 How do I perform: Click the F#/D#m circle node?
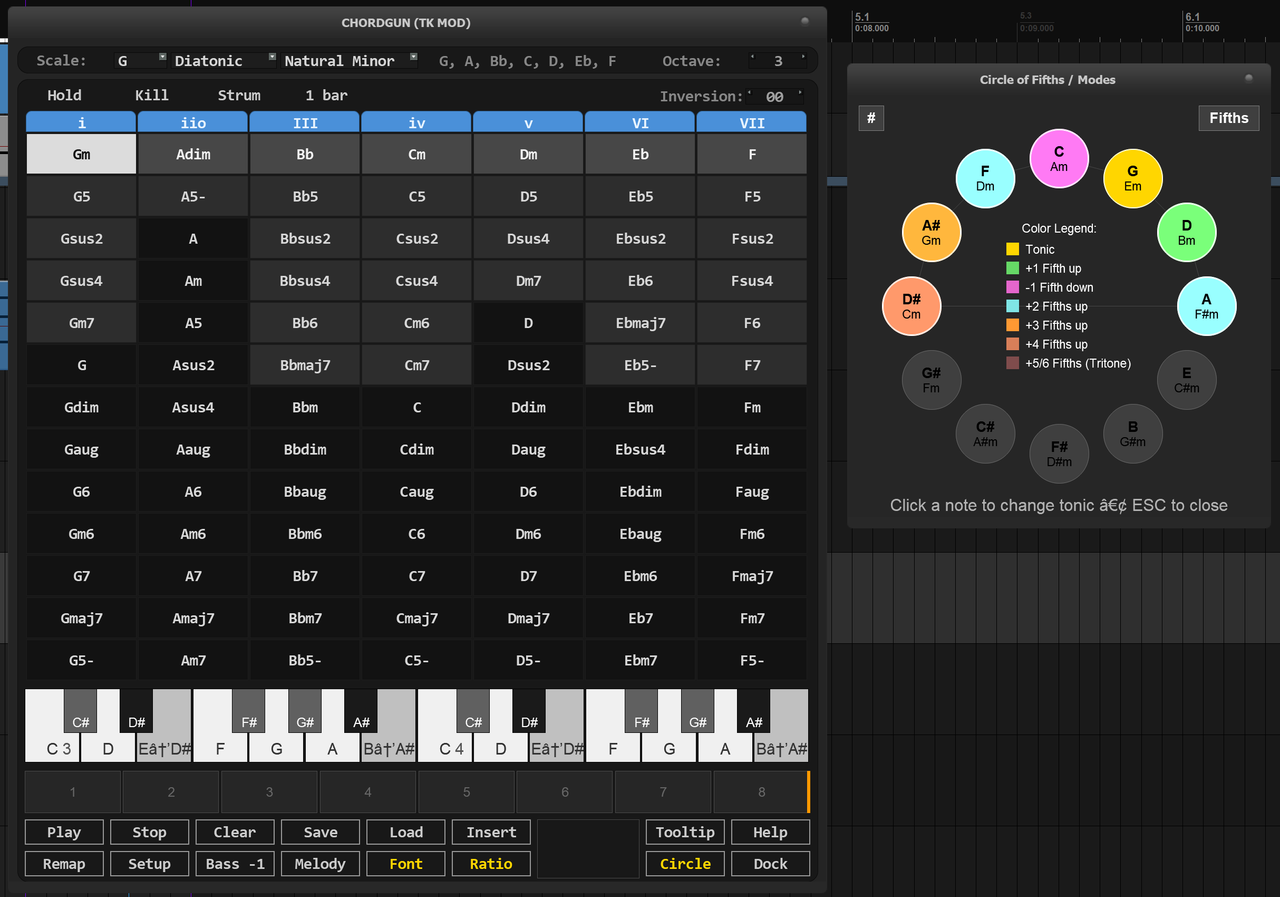(x=1059, y=453)
